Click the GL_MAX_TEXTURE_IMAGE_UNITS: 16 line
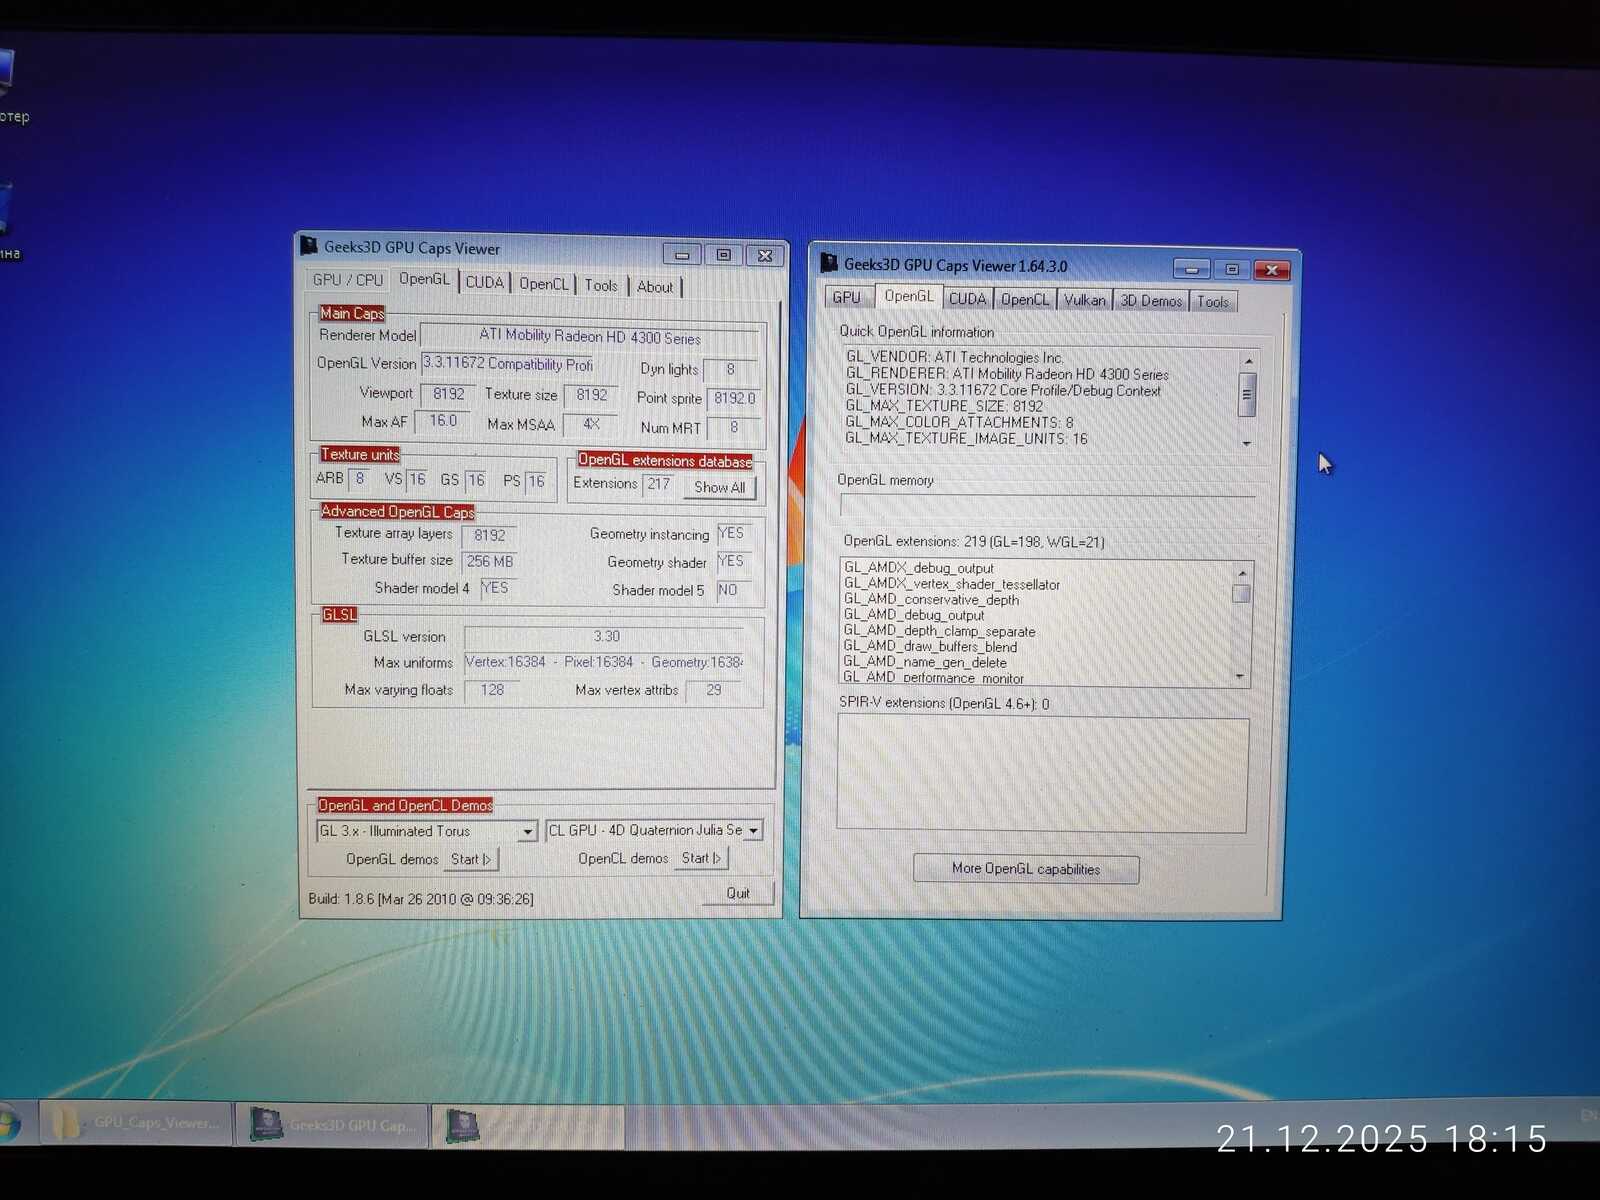Screen dimensions: 1600x1200 966,438
